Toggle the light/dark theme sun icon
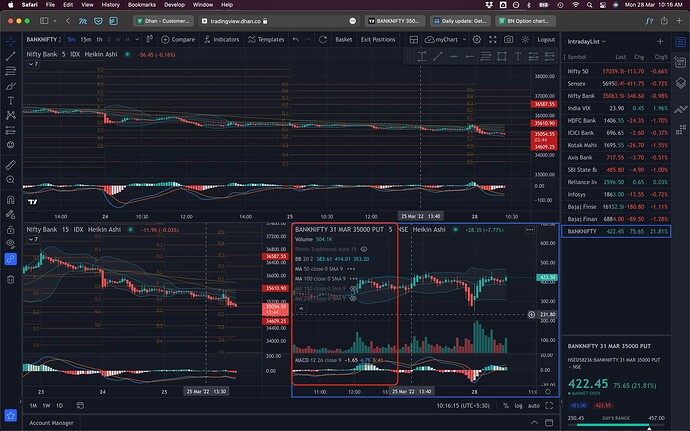 (525, 40)
